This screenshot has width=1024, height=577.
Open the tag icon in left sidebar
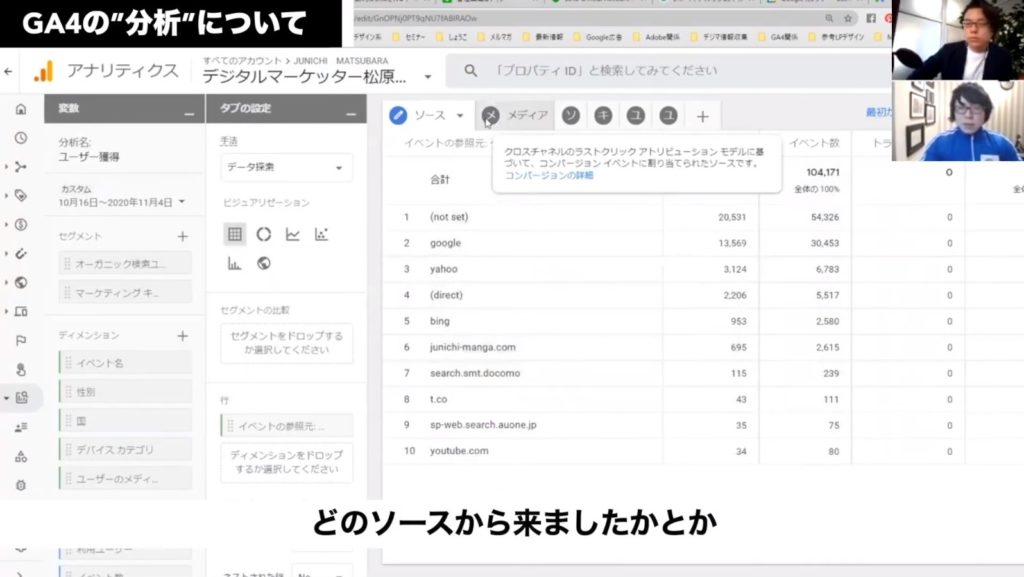click(x=21, y=195)
